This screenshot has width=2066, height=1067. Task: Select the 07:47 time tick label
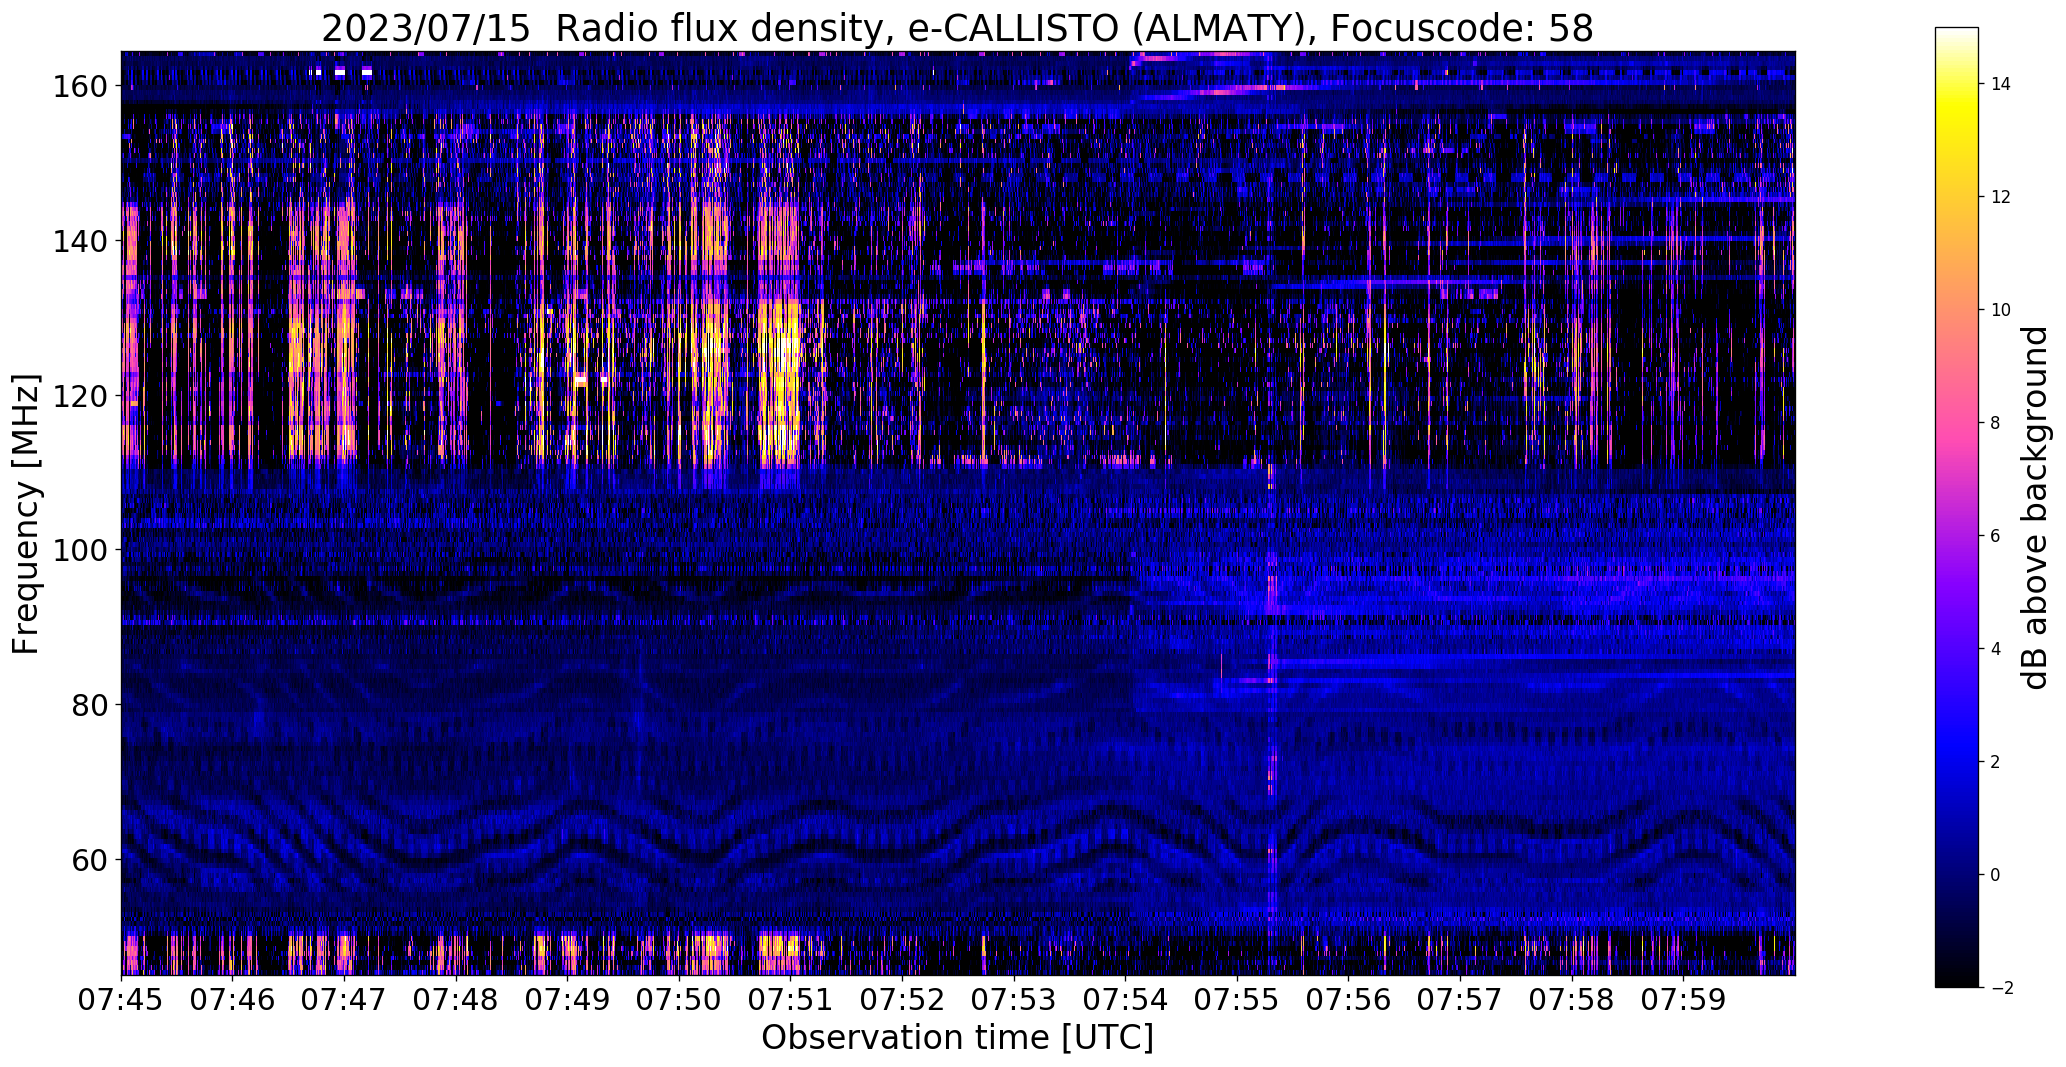[x=344, y=1000]
